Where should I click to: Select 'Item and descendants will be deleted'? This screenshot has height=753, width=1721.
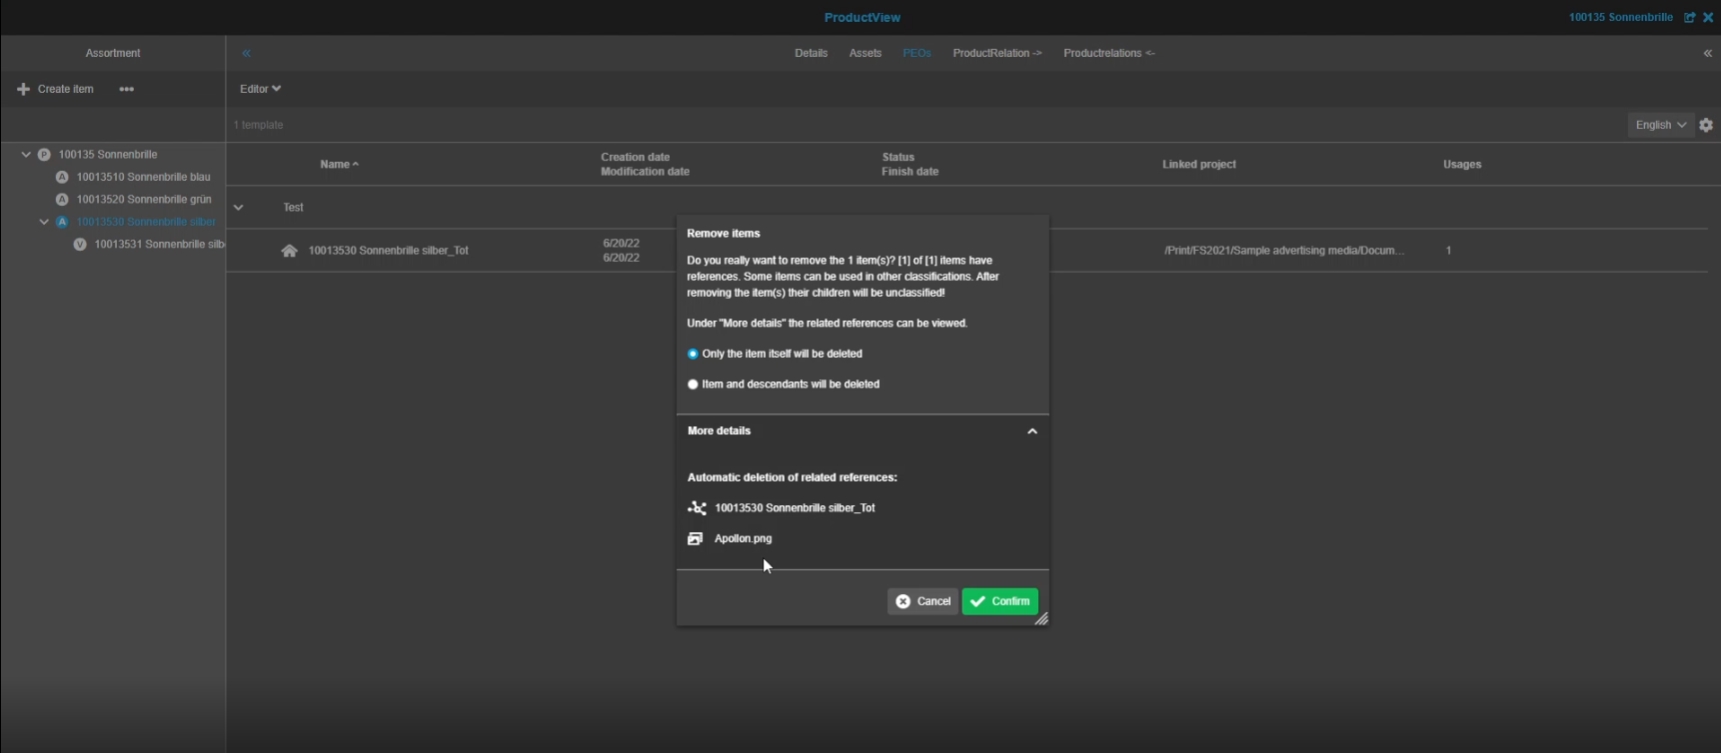[693, 384]
